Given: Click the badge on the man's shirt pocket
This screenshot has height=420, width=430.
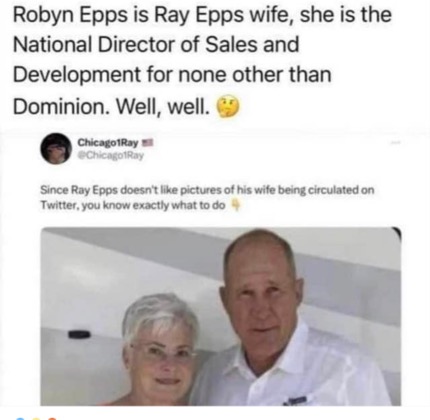Looking at the screenshot, I should 296,400.
